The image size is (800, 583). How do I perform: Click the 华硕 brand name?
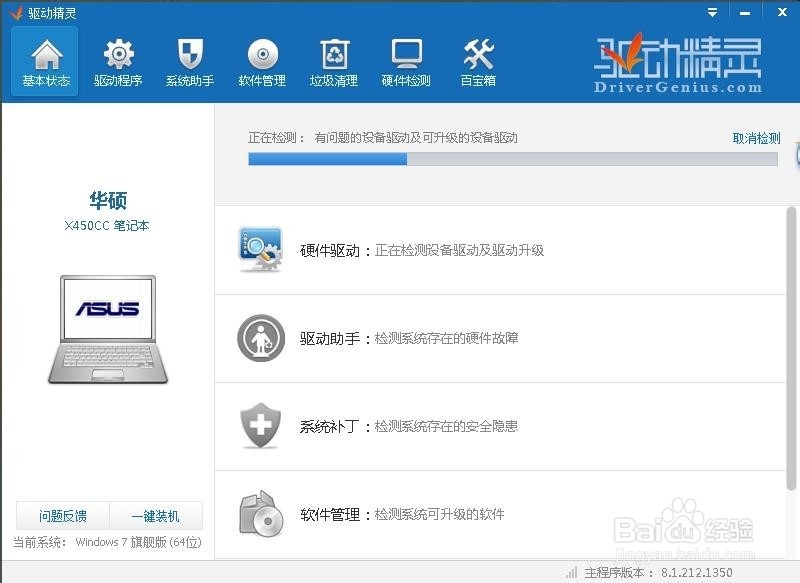click(108, 200)
